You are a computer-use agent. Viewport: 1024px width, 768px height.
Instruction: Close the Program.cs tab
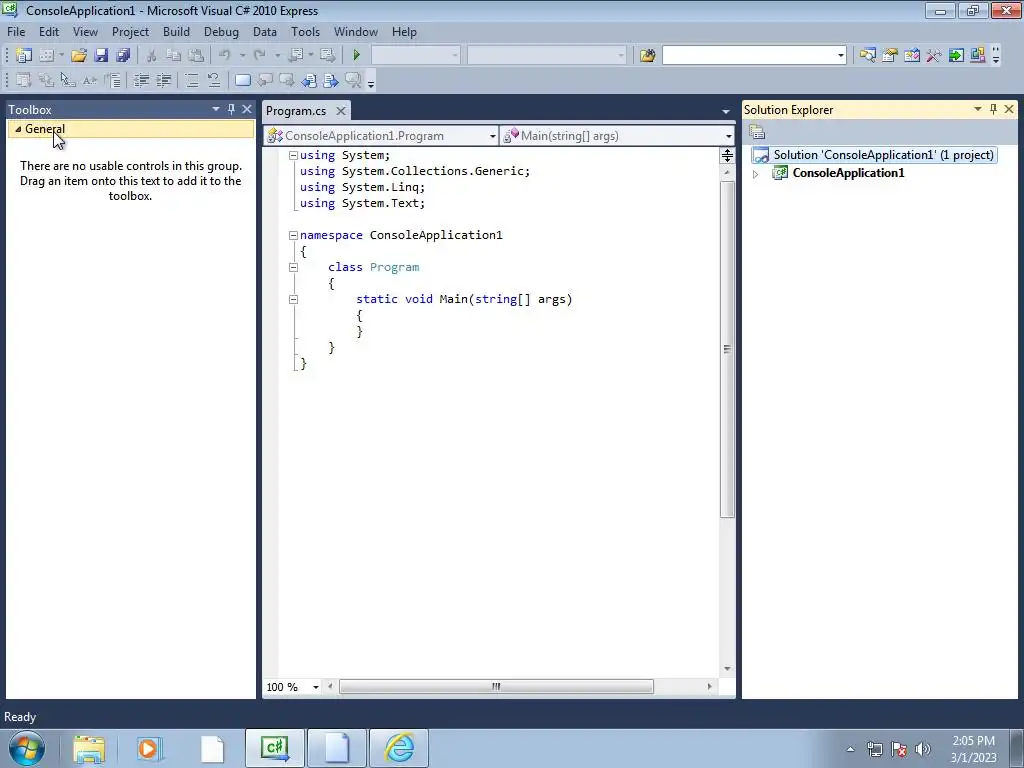click(341, 111)
